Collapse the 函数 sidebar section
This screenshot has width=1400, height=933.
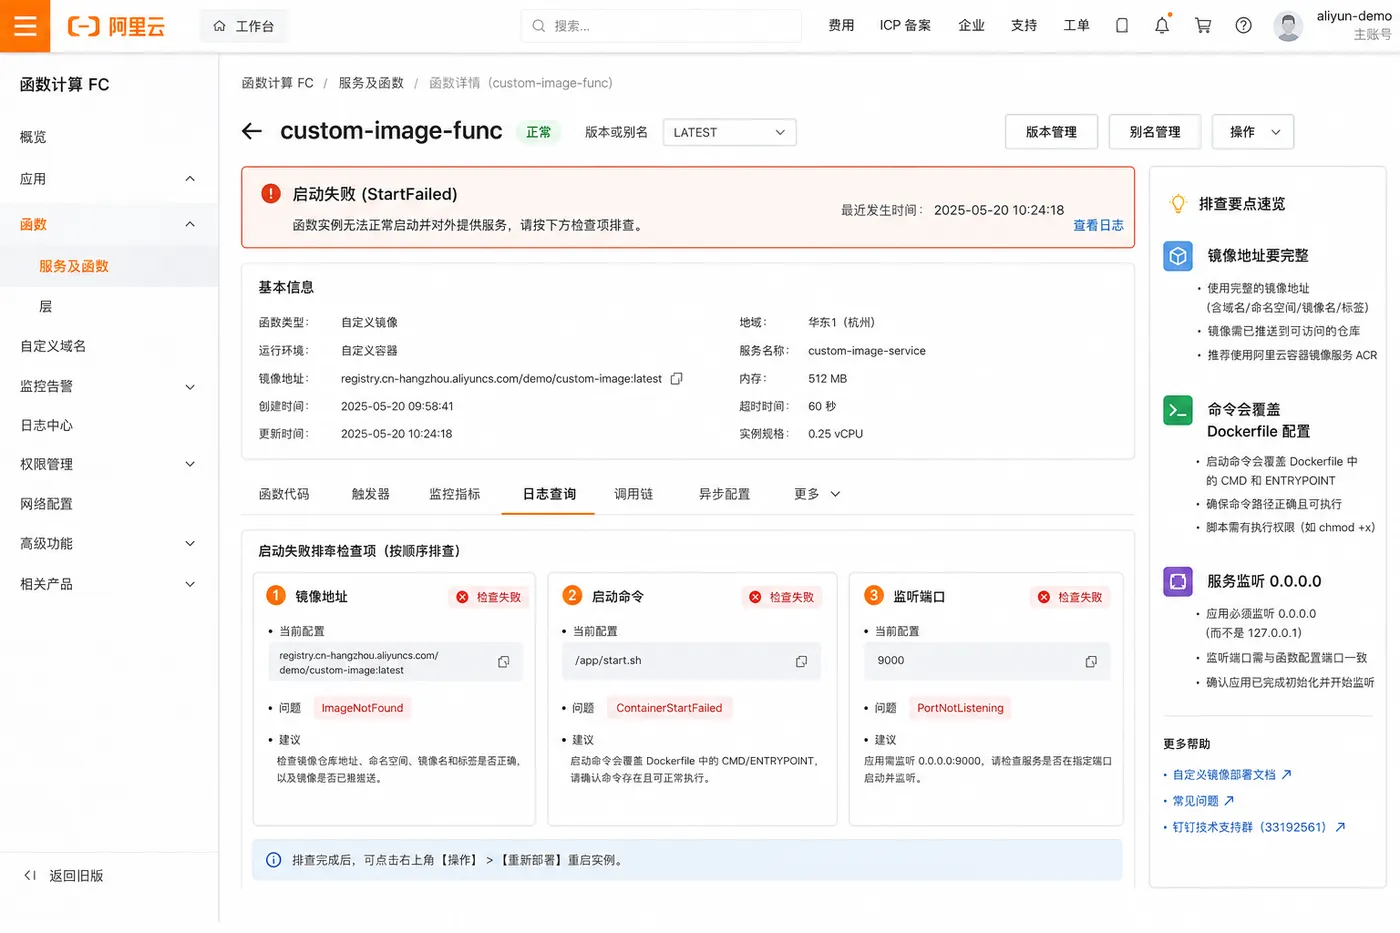coord(109,225)
